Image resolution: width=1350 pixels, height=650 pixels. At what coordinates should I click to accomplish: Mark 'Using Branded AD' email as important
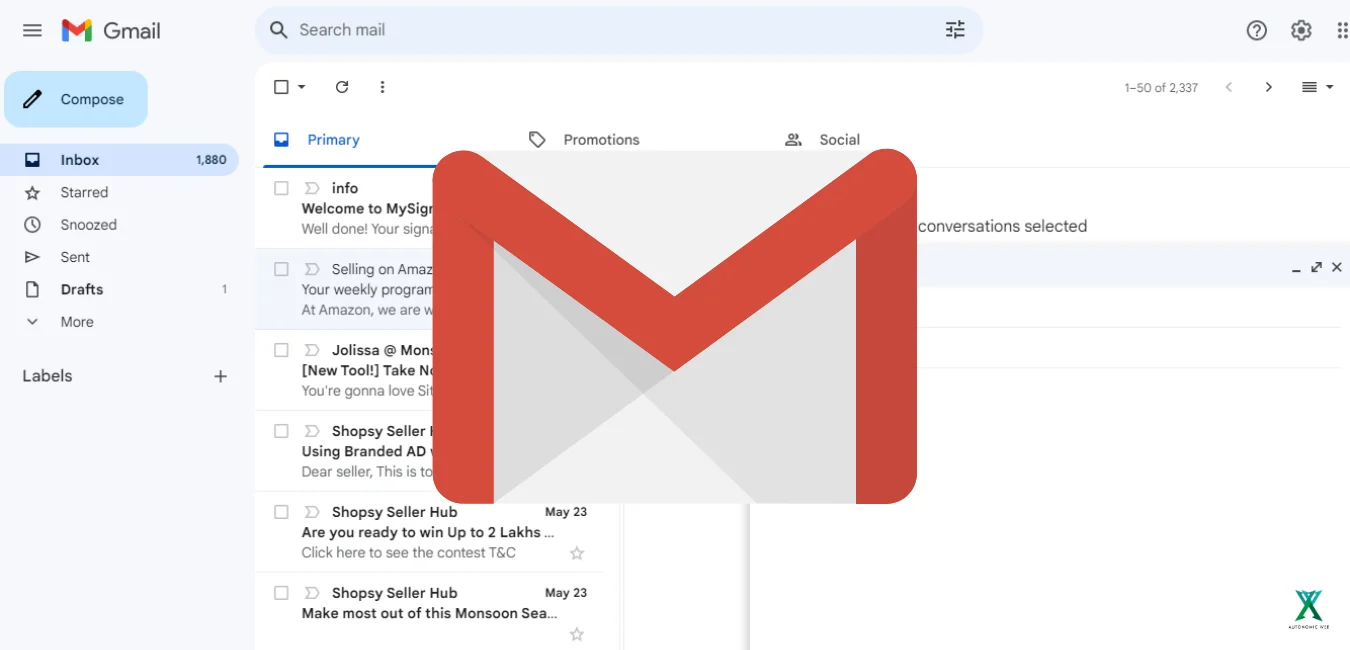coord(312,431)
